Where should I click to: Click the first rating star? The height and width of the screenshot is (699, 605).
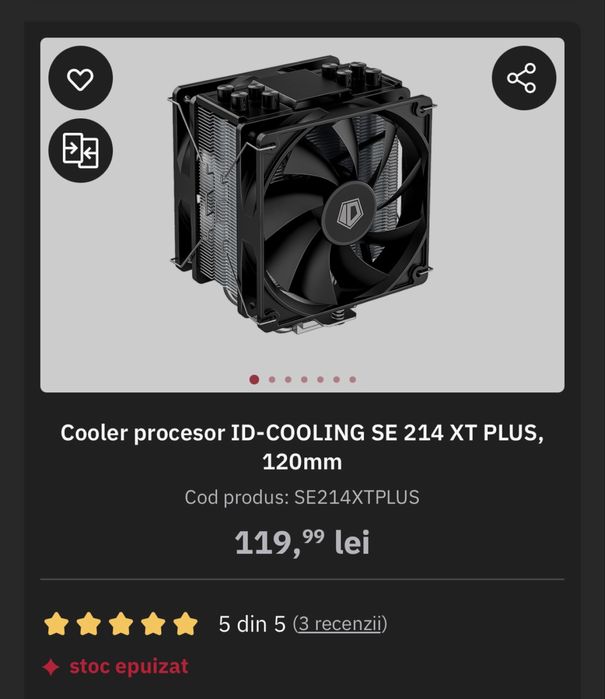(57, 624)
